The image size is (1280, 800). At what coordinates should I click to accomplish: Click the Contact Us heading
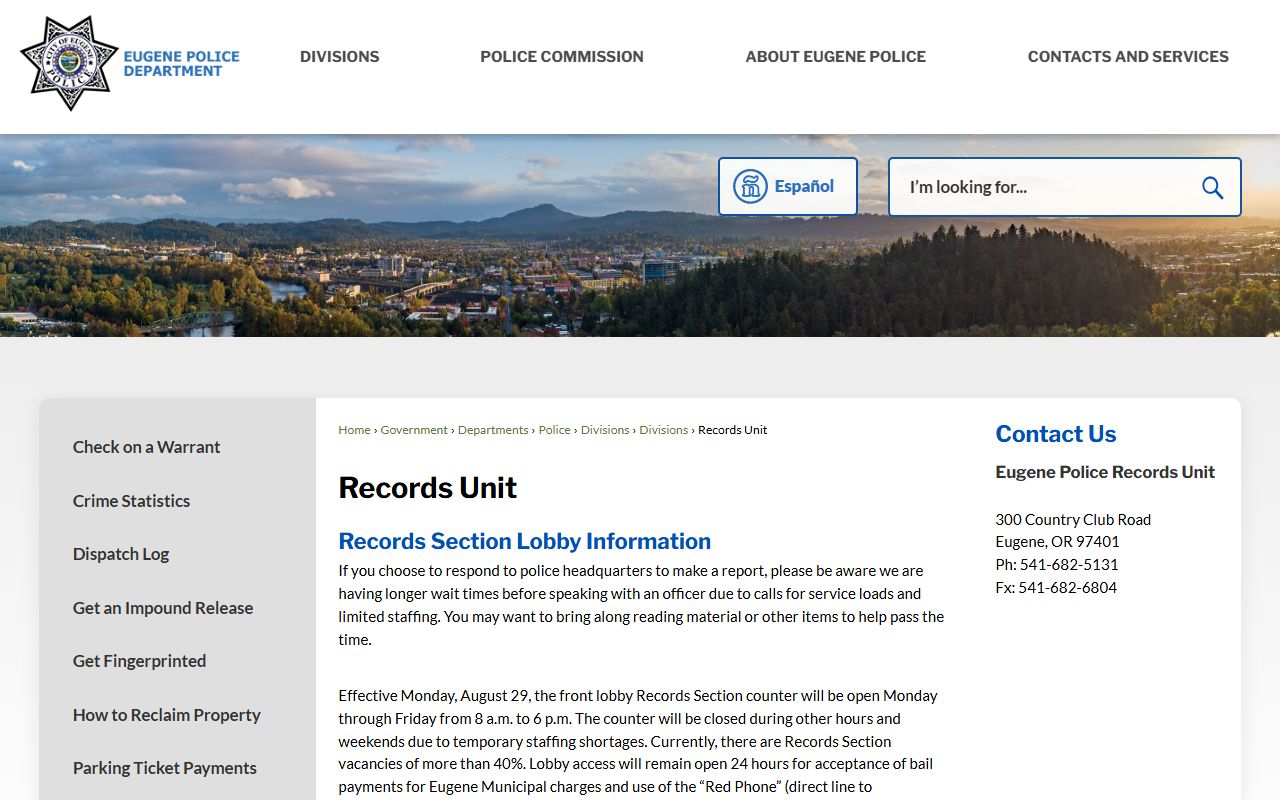(x=1056, y=434)
